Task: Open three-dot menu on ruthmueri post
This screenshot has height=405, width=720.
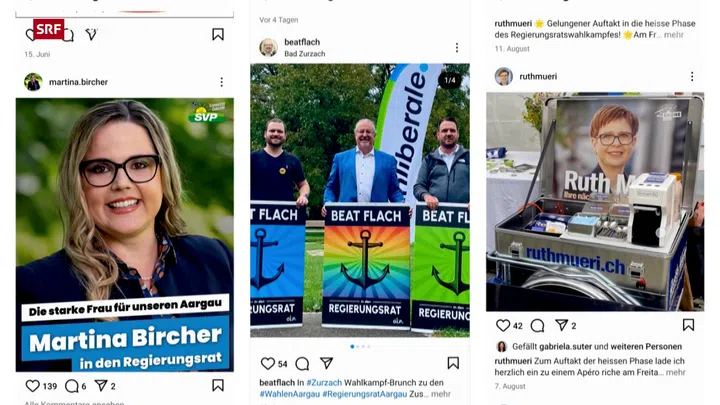Action: pos(692,76)
